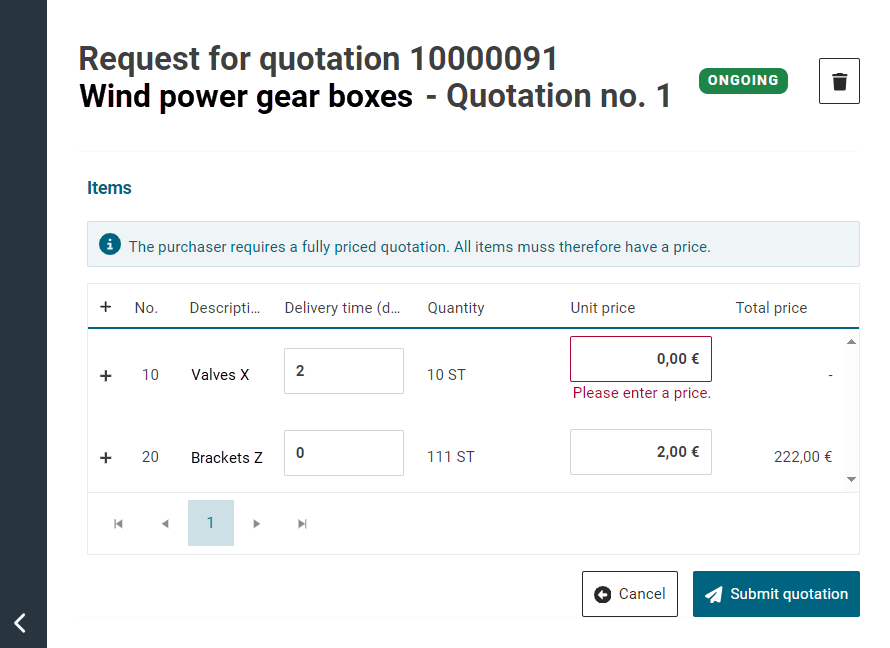Expand item 10 Valves X row
890x648 pixels.
click(105, 376)
